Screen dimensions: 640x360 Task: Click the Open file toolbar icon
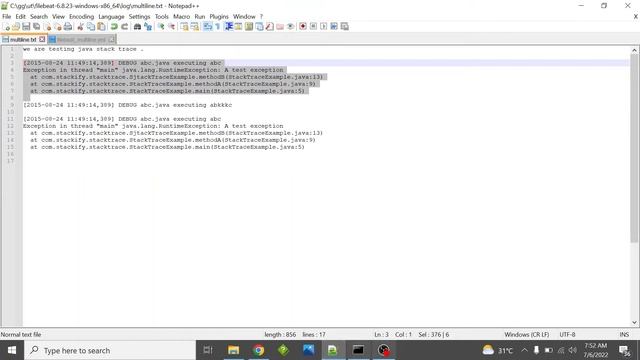tap(16, 27)
